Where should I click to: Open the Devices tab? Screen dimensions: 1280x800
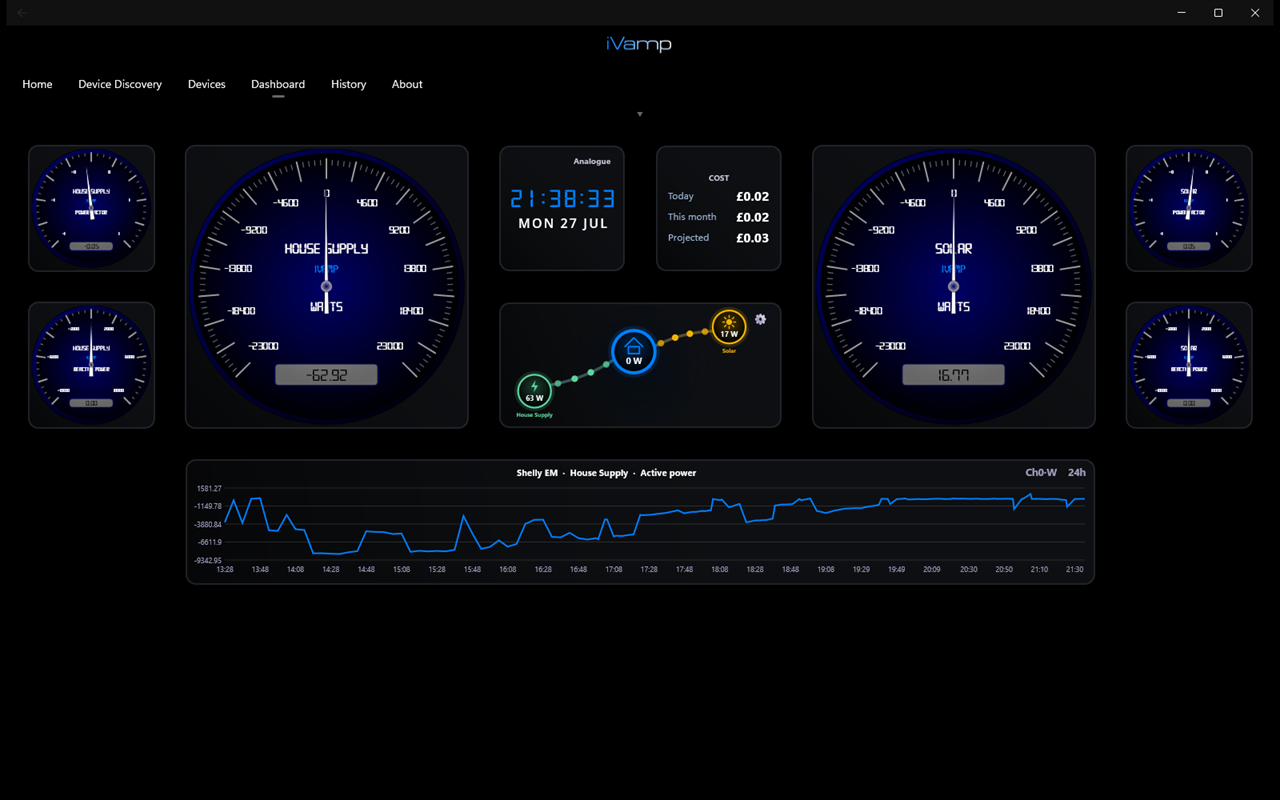coord(207,84)
